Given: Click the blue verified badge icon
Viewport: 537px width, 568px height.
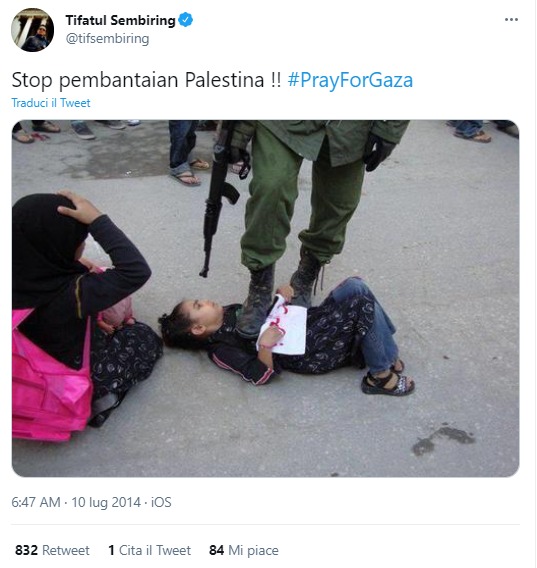Looking at the screenshot, I should (186, 20).
